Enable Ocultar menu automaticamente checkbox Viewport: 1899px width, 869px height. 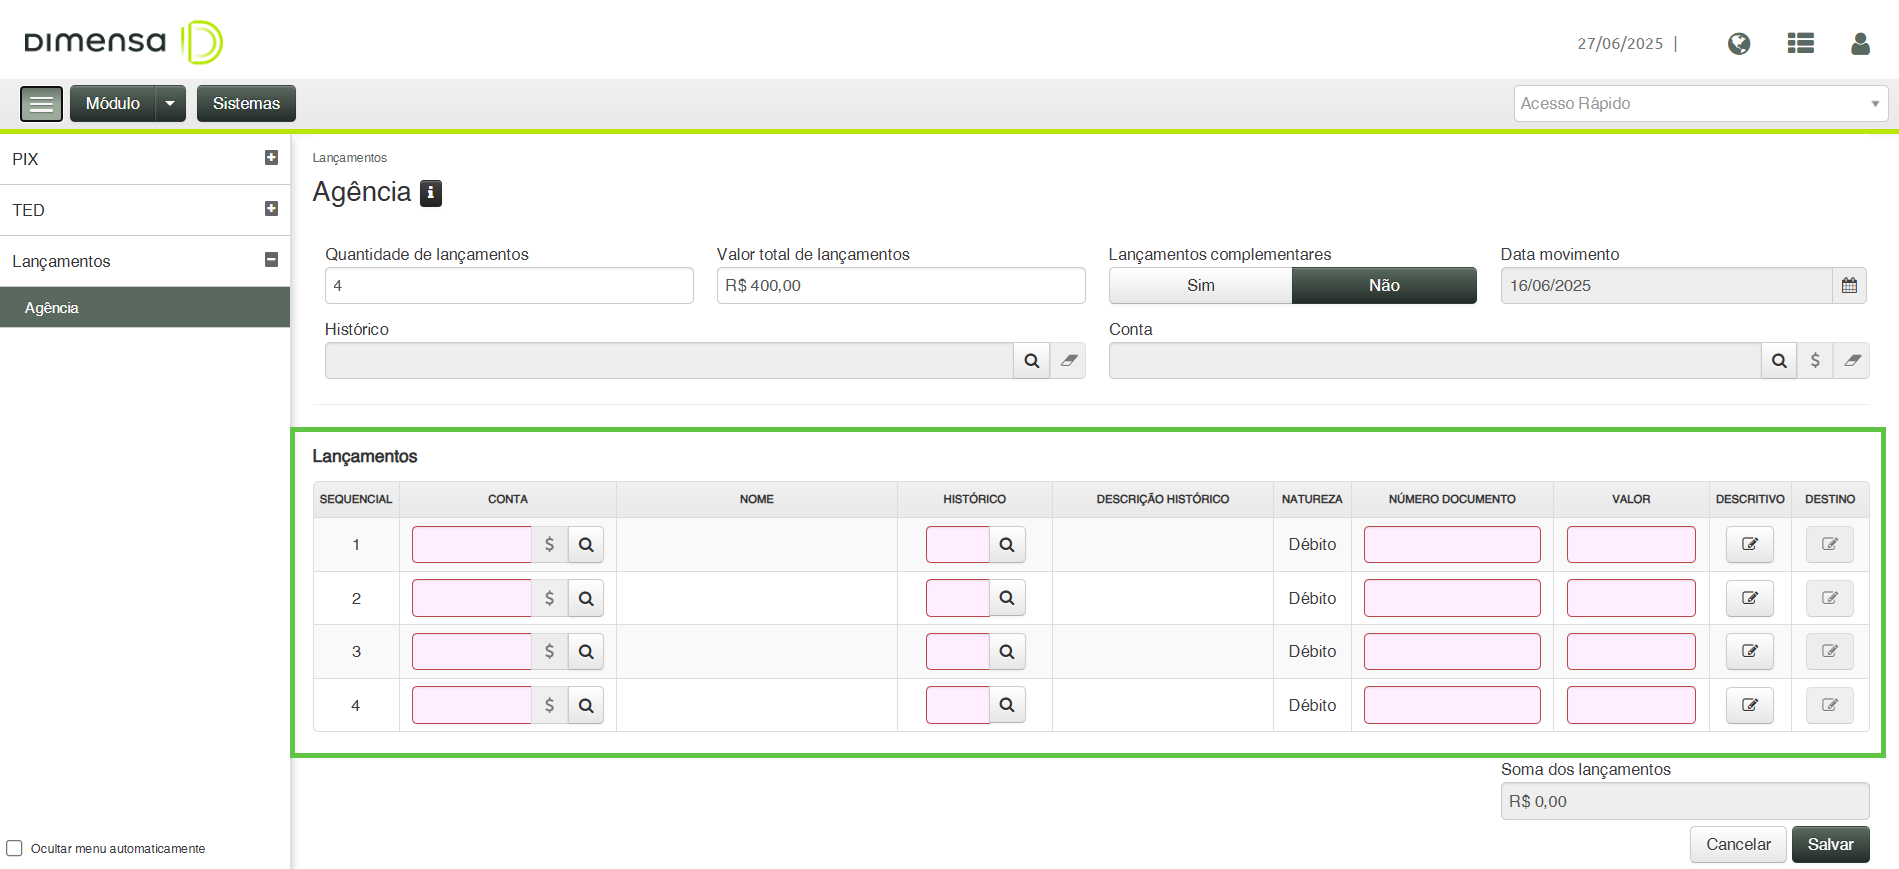(x=14, y=848)
